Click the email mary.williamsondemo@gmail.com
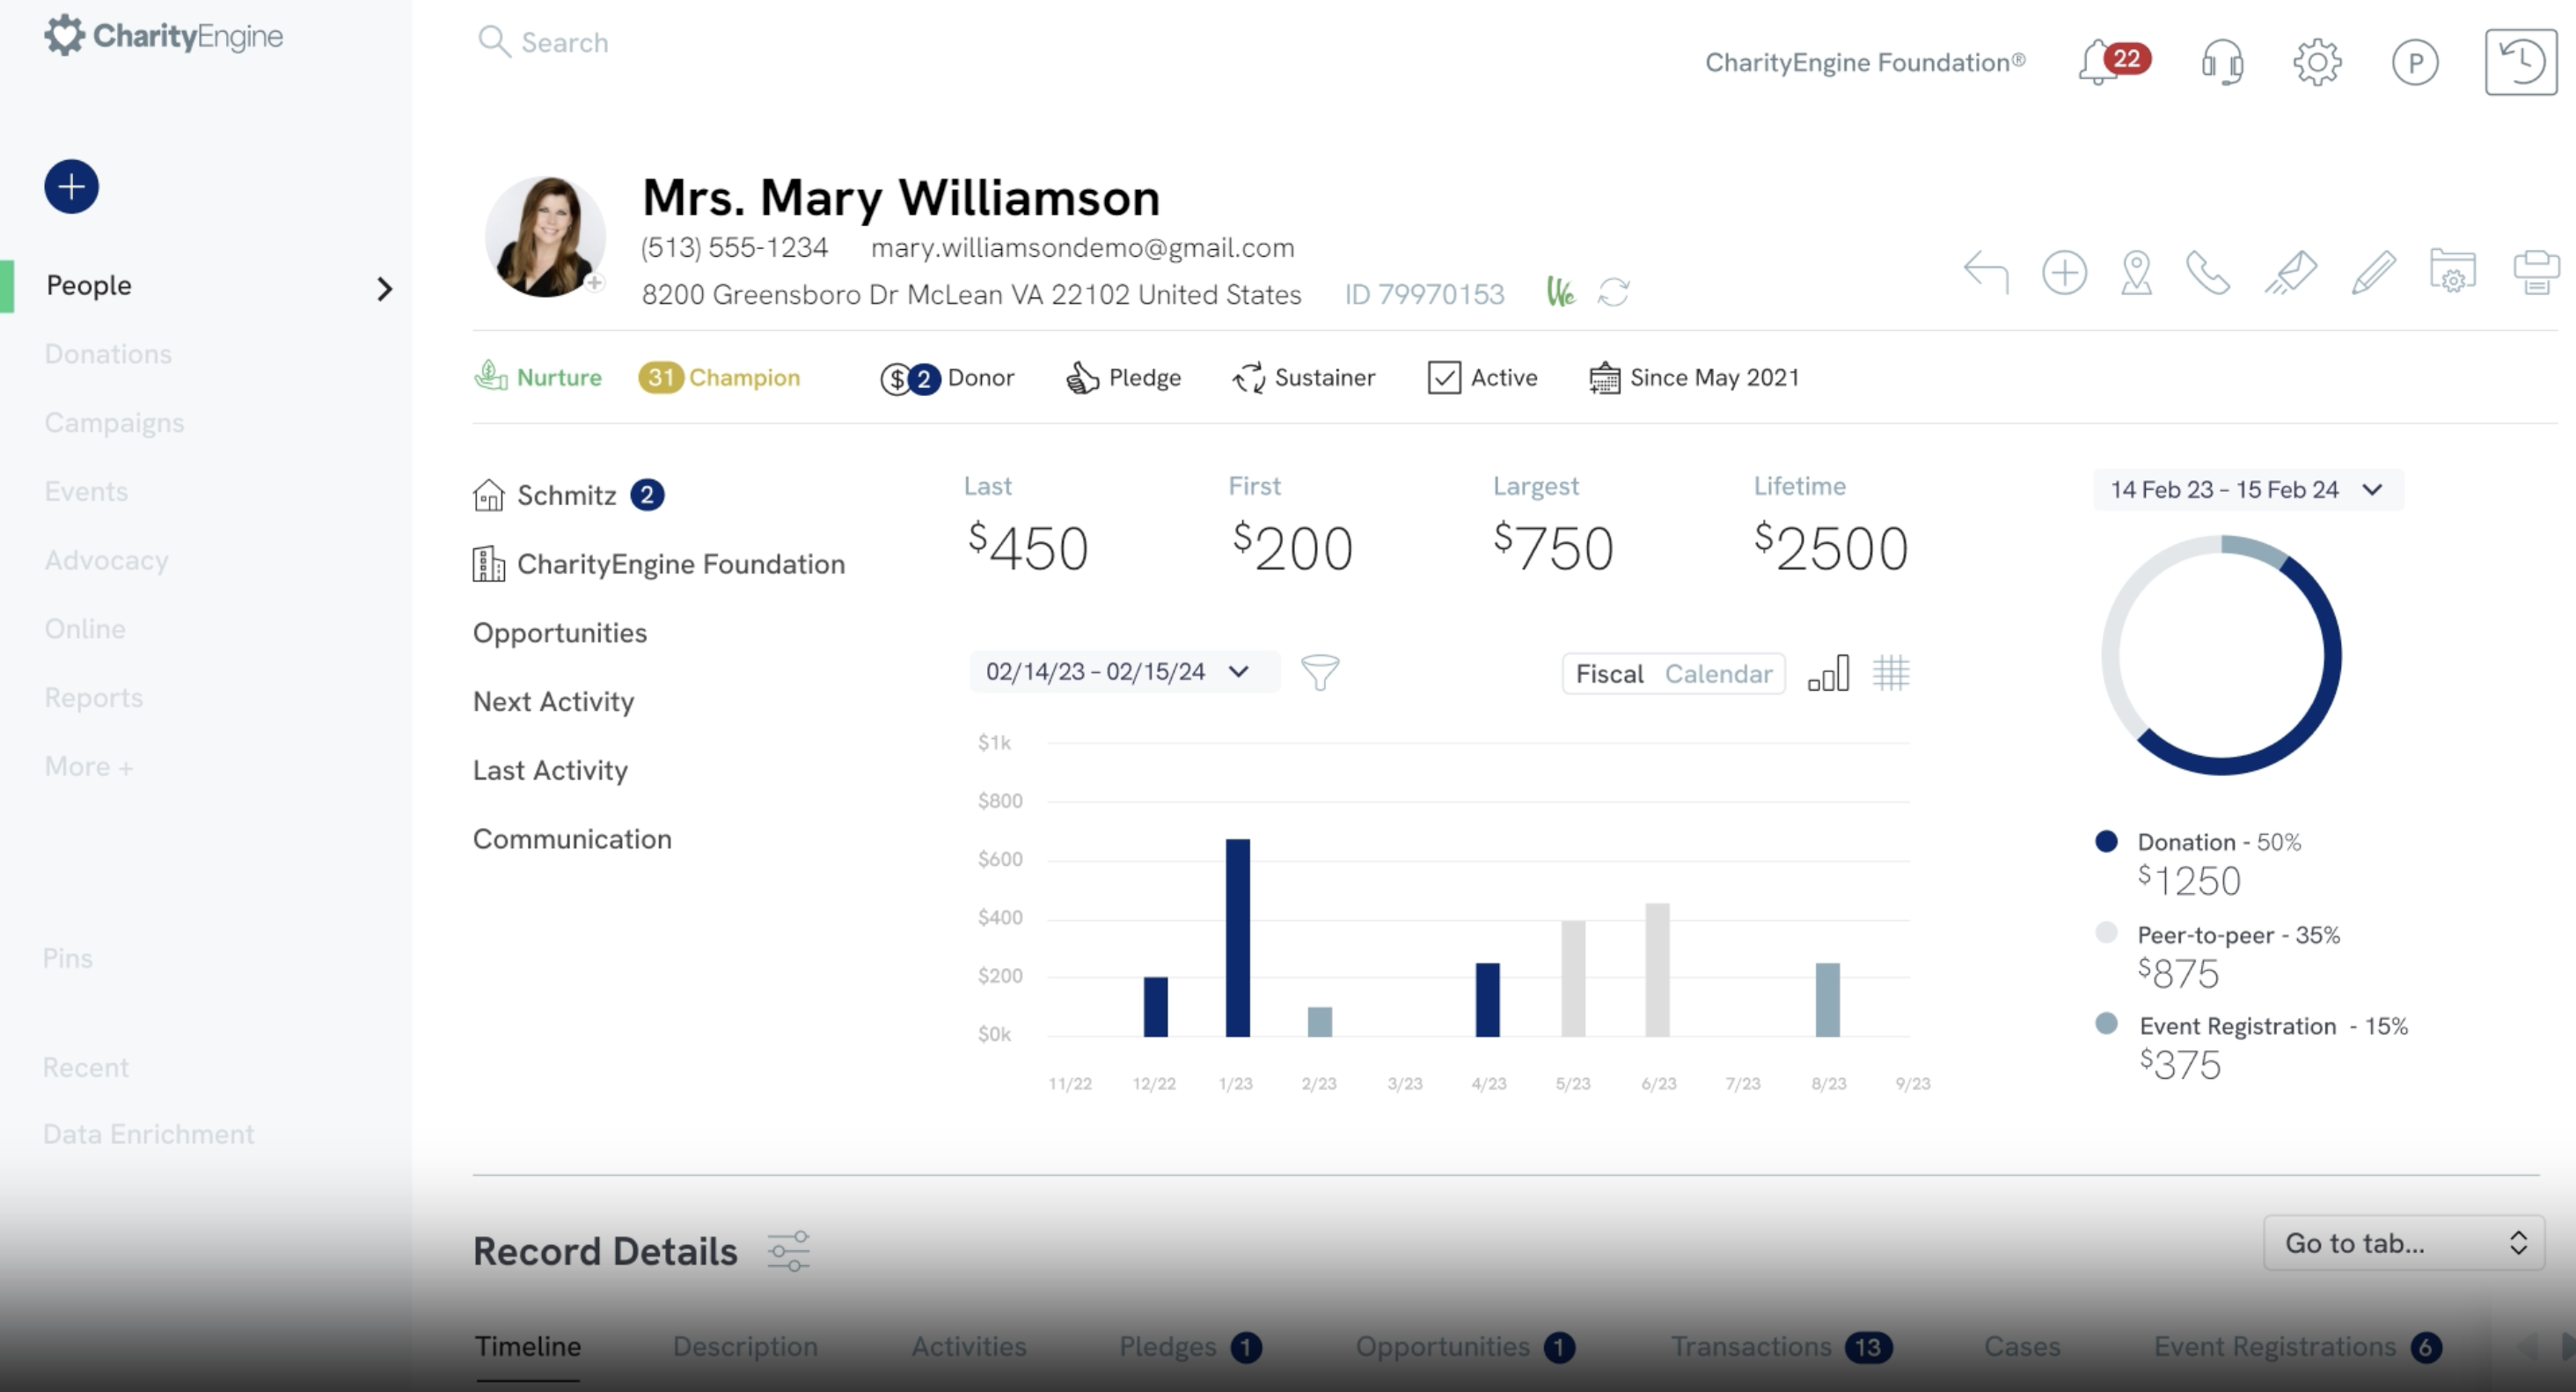The width and height of the screenshot is (2576, 1392). pyautogui.click(x=1082, y=248)
